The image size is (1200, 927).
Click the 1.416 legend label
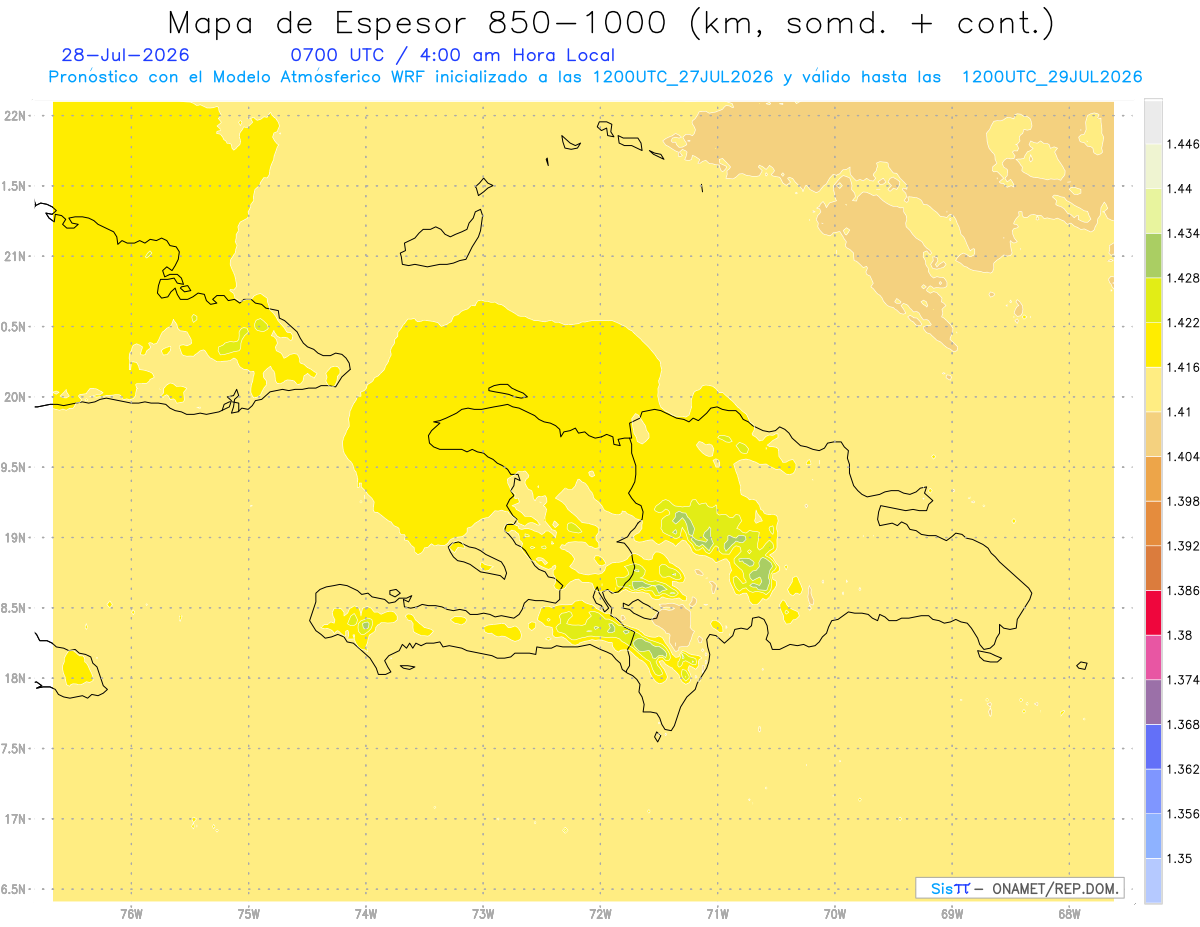[x=1184, y=367]
